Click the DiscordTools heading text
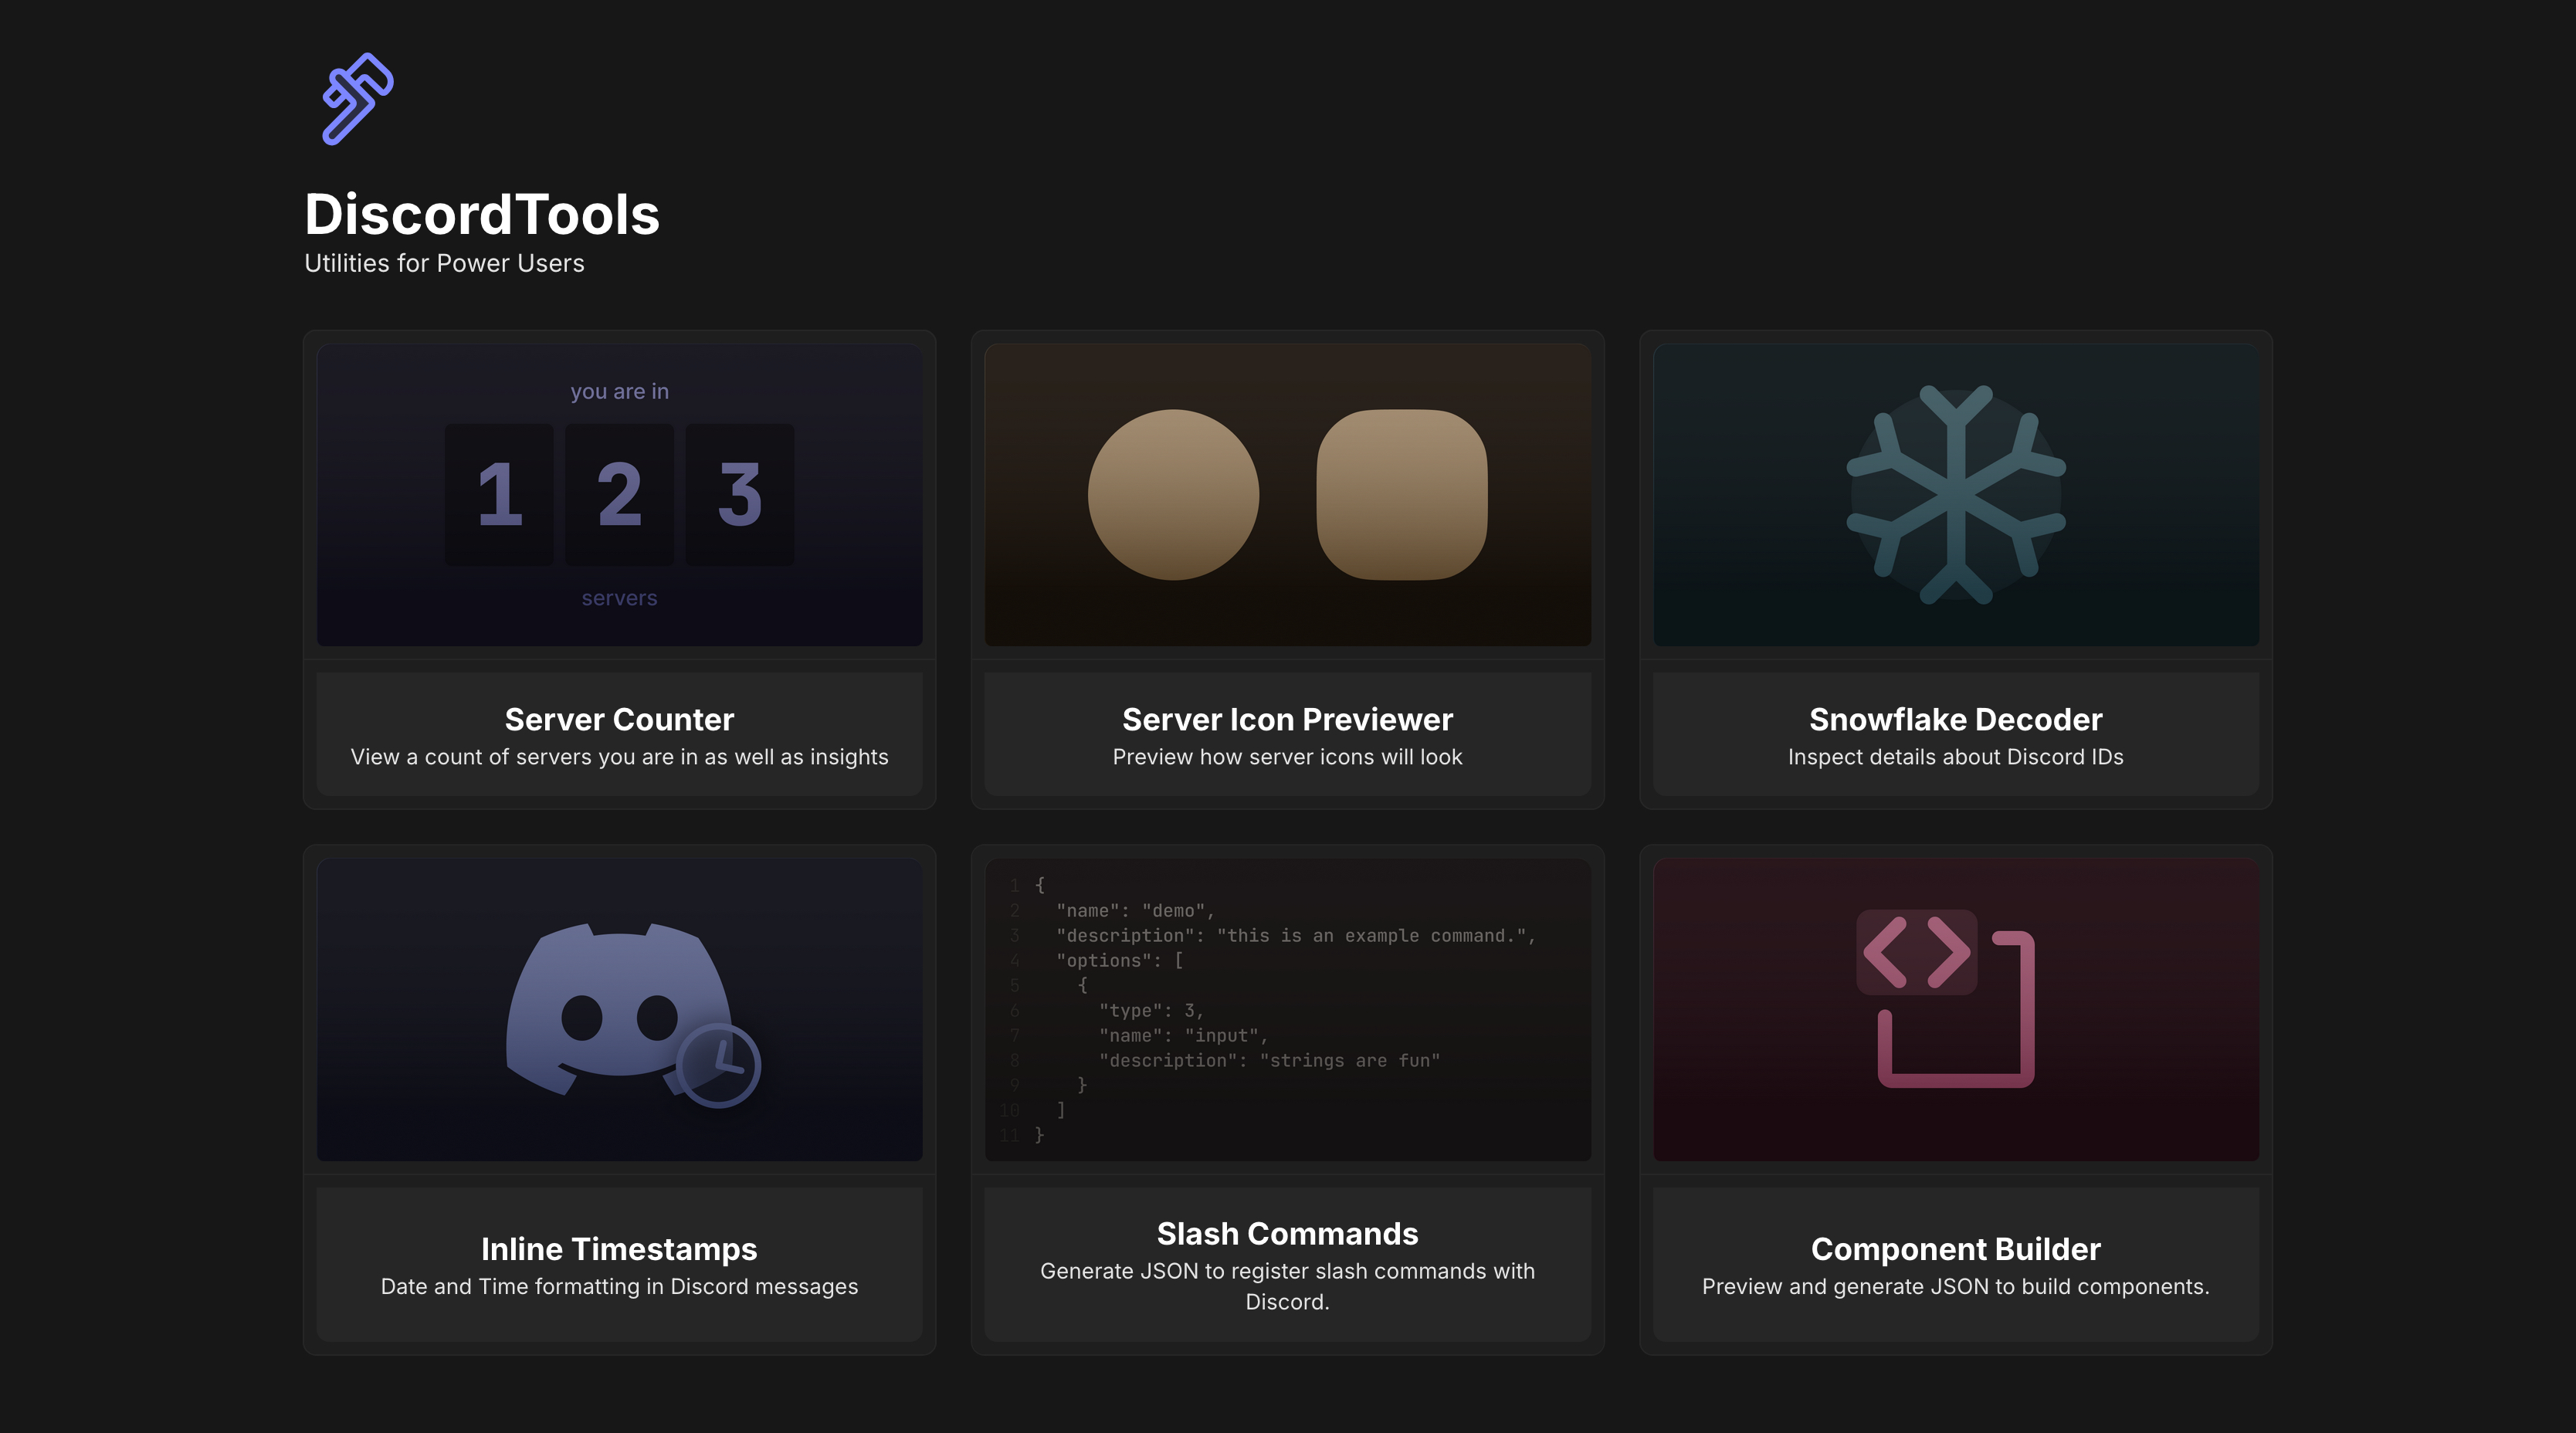Viewport: 2576px width, 1433px height. pyautogui.click(x=482, y=214)
